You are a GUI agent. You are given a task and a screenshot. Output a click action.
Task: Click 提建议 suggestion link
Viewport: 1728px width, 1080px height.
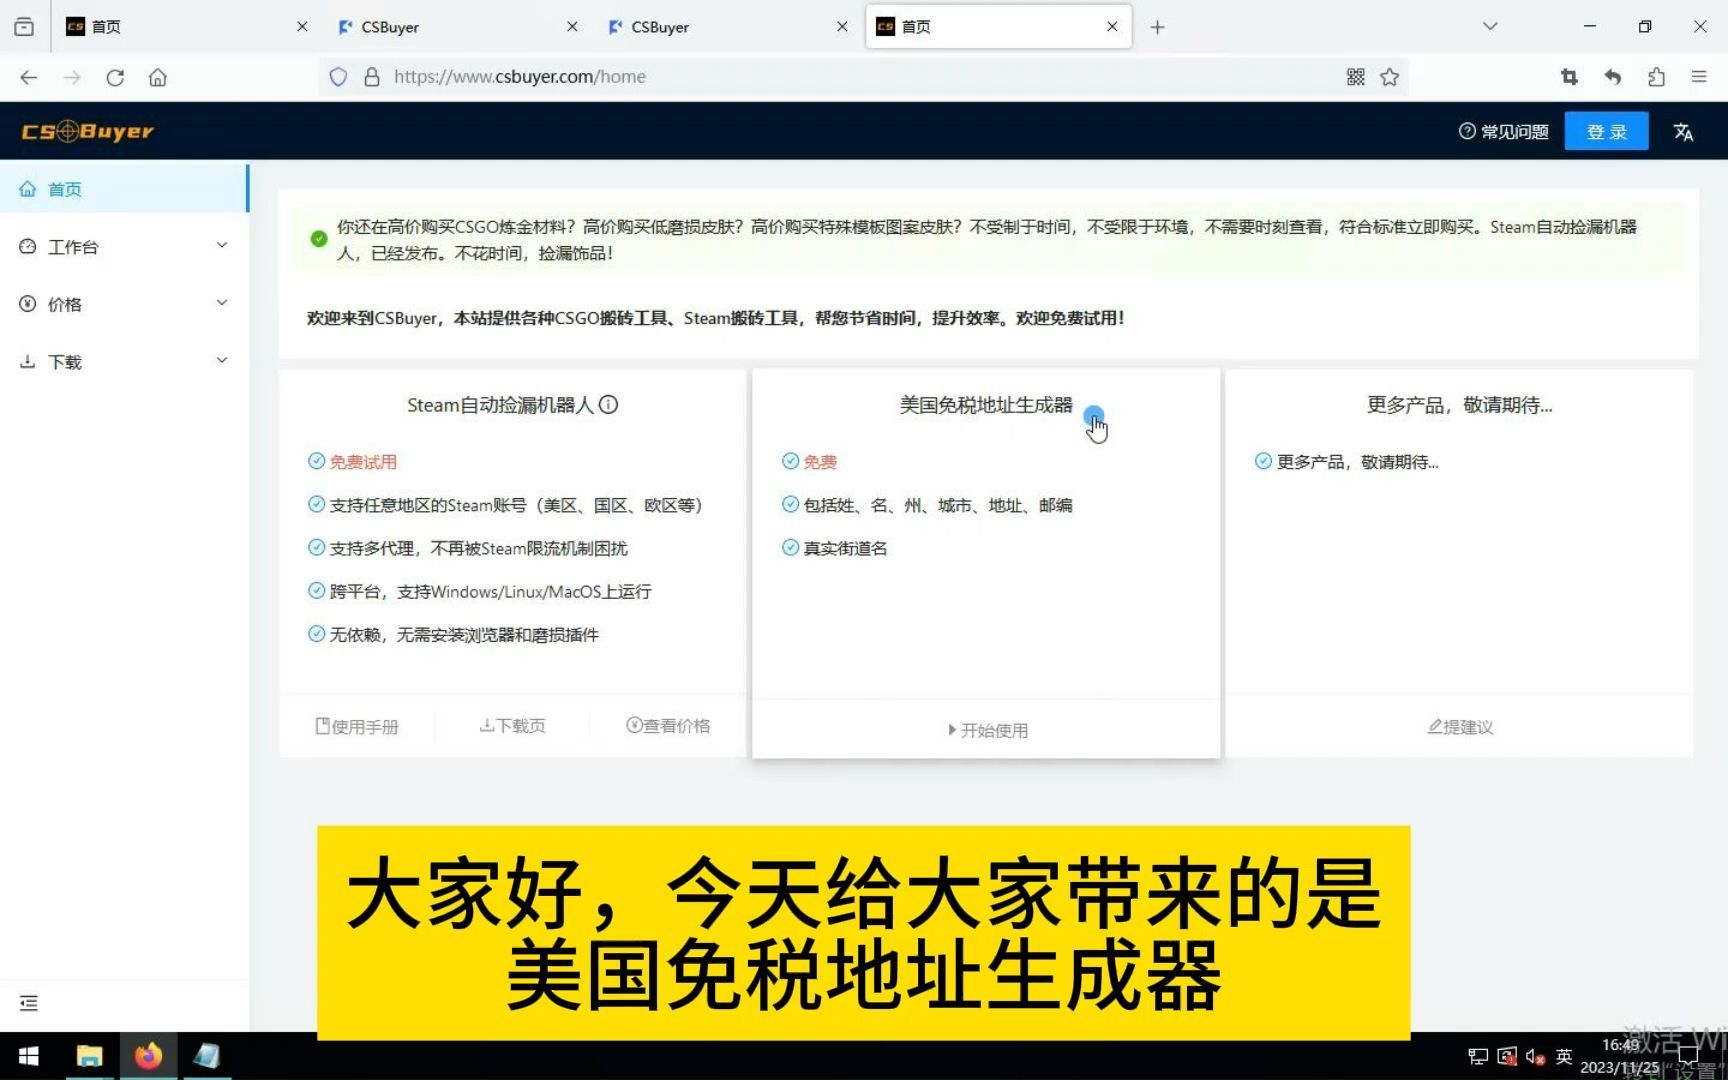pyautogui.click(x=1460, y=727)
